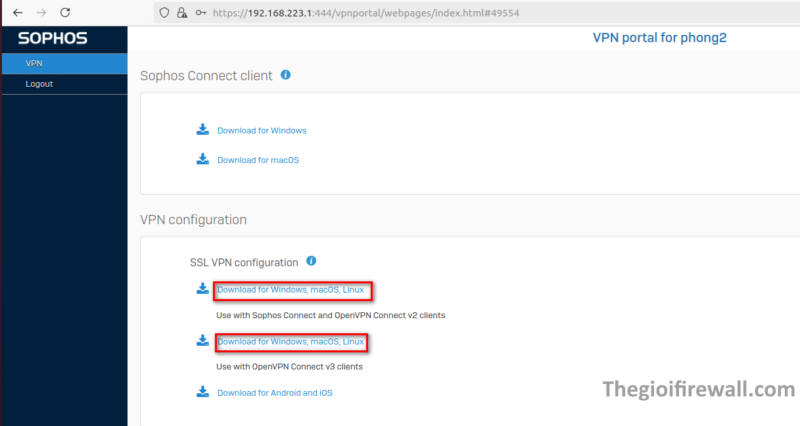Click the Sophos logo in sidebar

pyautogui.click(x=52, y=39)
